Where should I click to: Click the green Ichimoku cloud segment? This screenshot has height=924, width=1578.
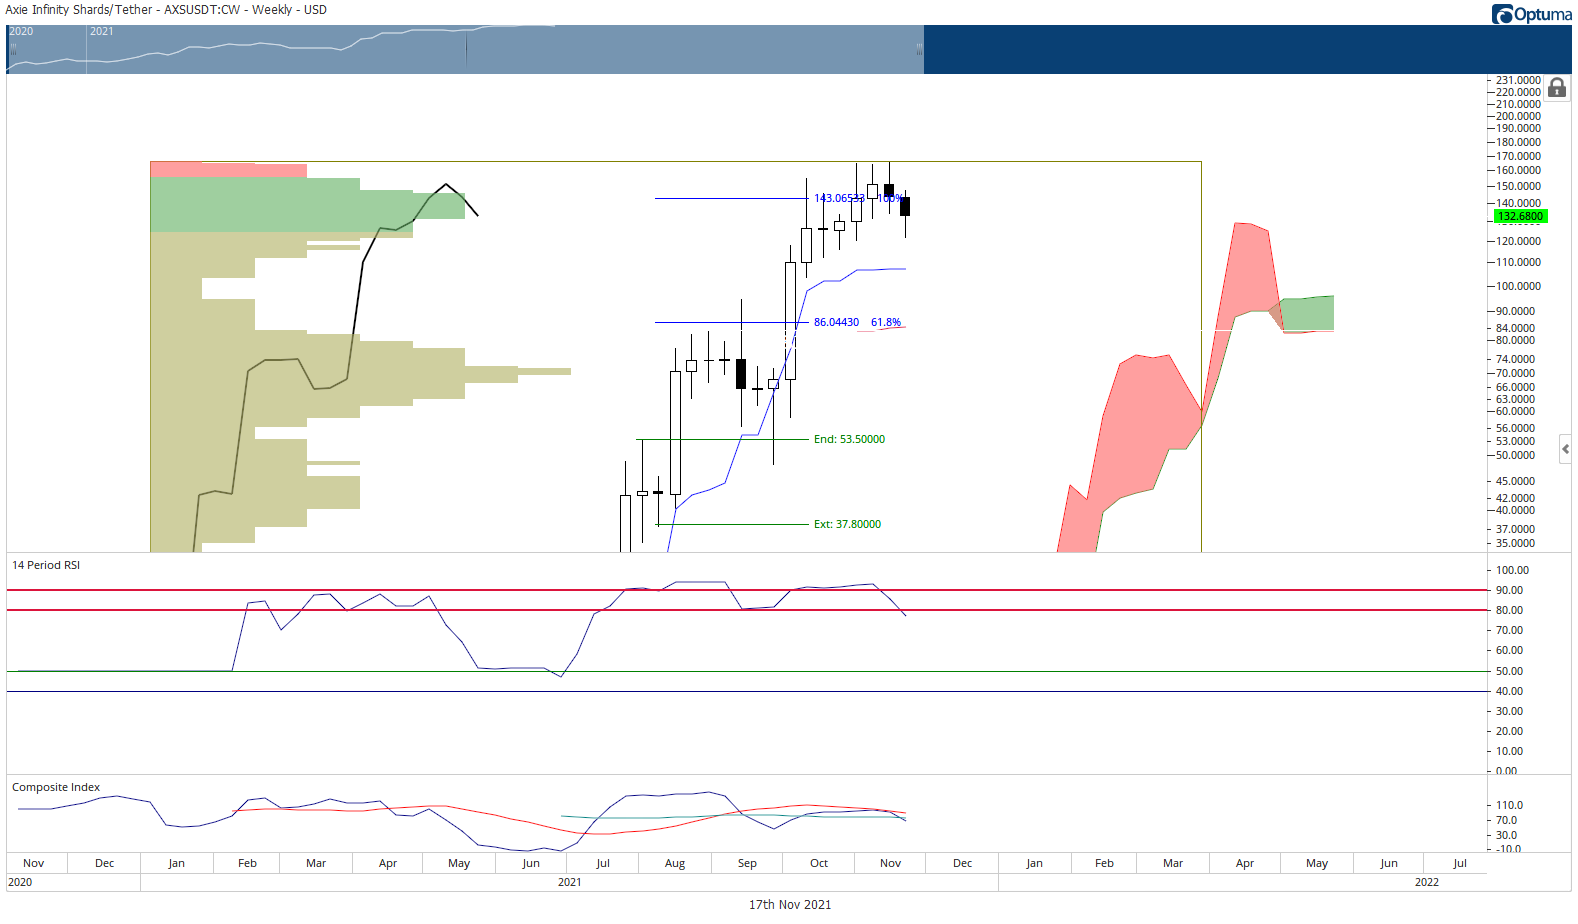[x=1308, y=313]
